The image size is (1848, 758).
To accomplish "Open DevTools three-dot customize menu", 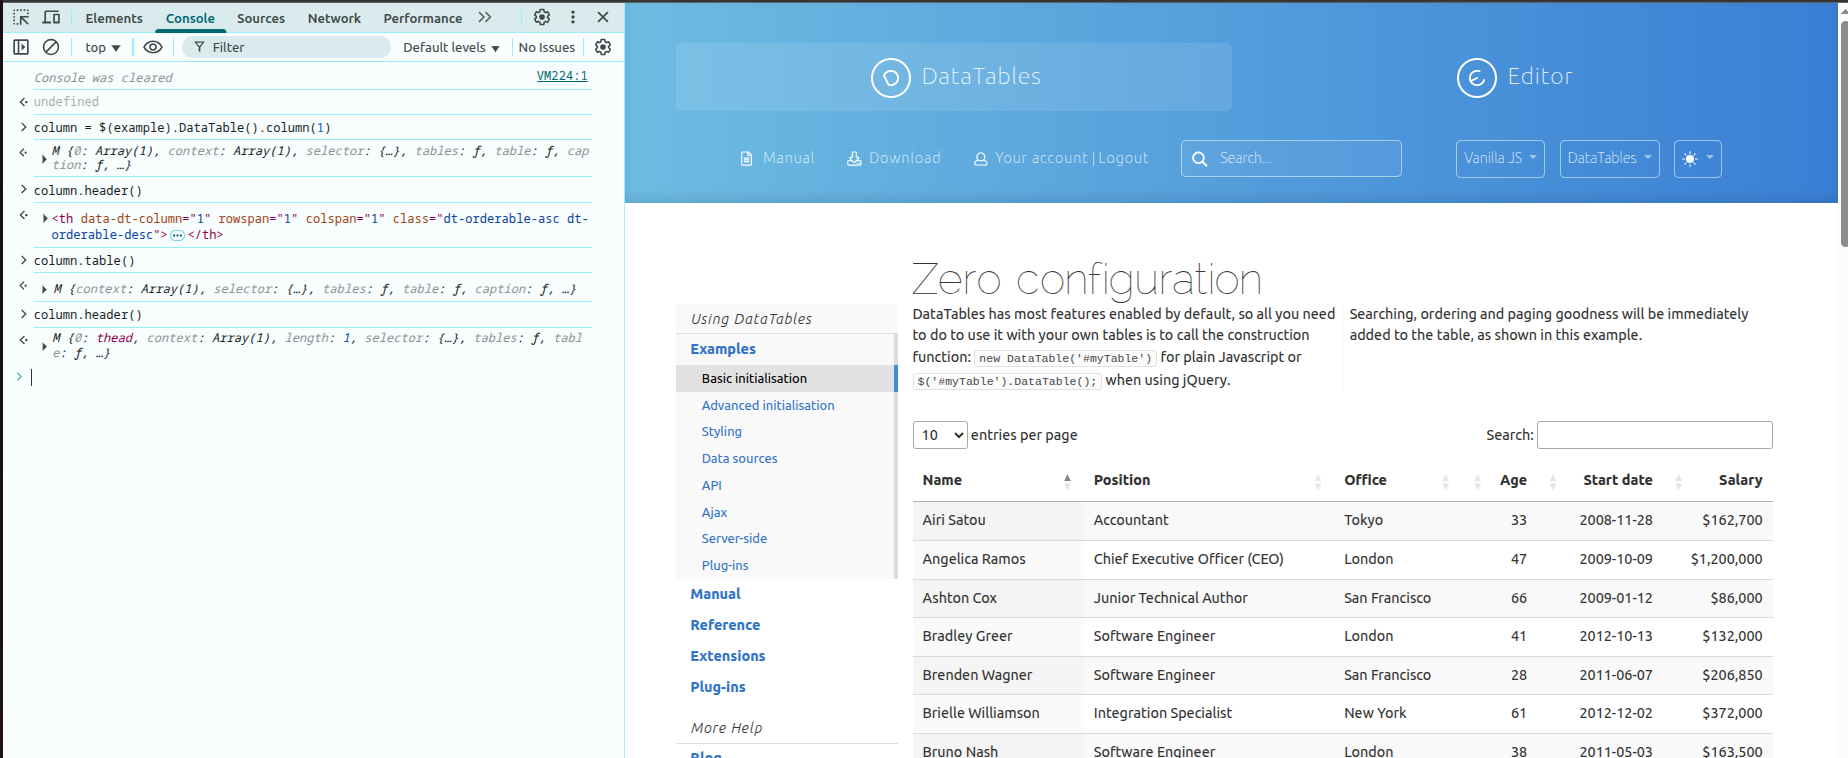I will [x=573, y=17].
